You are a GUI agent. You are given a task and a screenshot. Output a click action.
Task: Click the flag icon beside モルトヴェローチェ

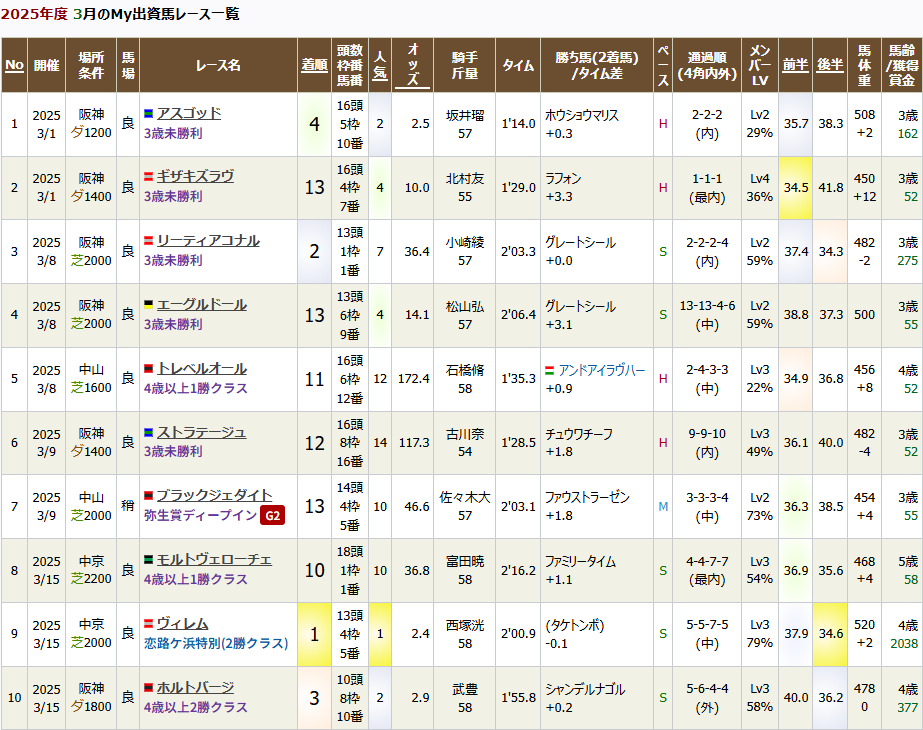tap(148, 561)
